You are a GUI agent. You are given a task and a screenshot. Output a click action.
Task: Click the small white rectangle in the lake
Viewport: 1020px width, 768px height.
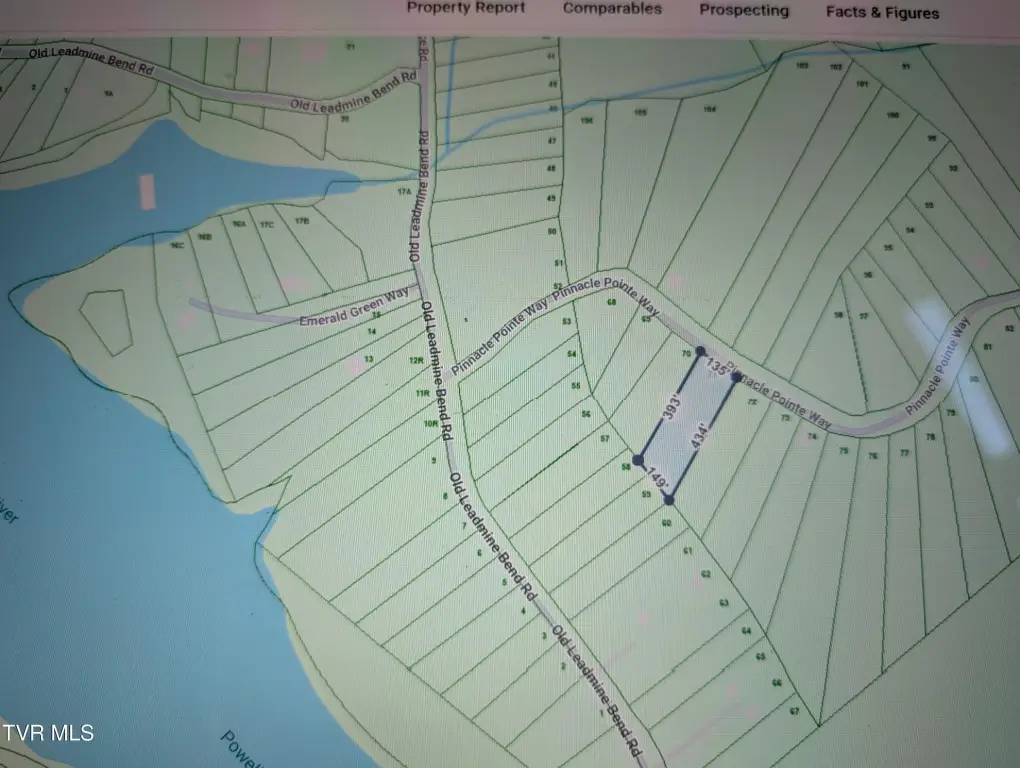click(147, 191)
